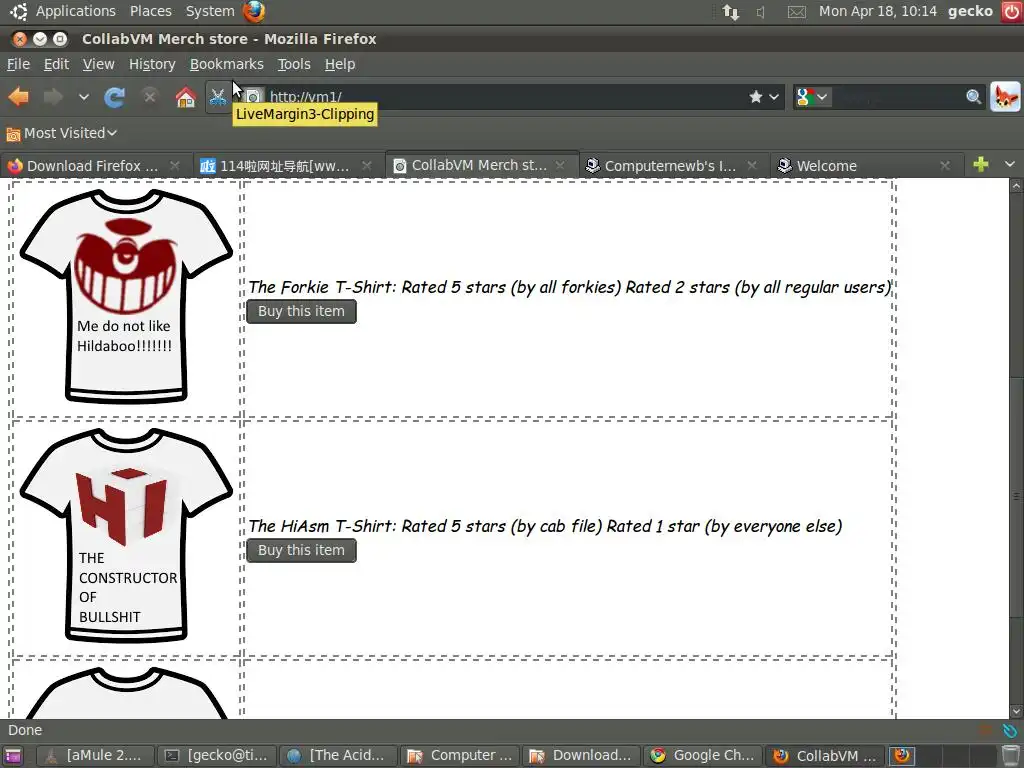
Task: Open the list all tabs dropdown
Action: point(1010,165)
